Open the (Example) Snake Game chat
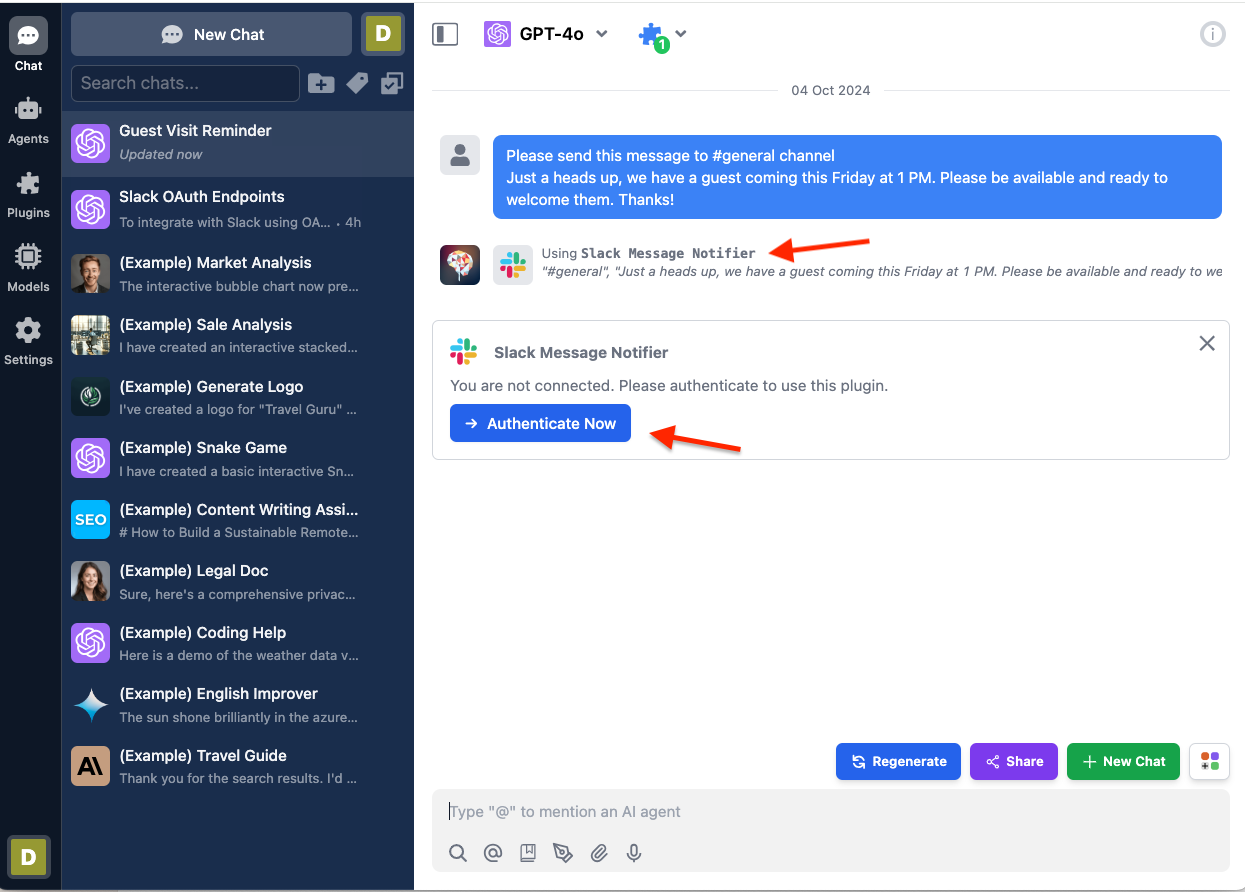This screenshot has height=892, width=1245. coord(238,458)
